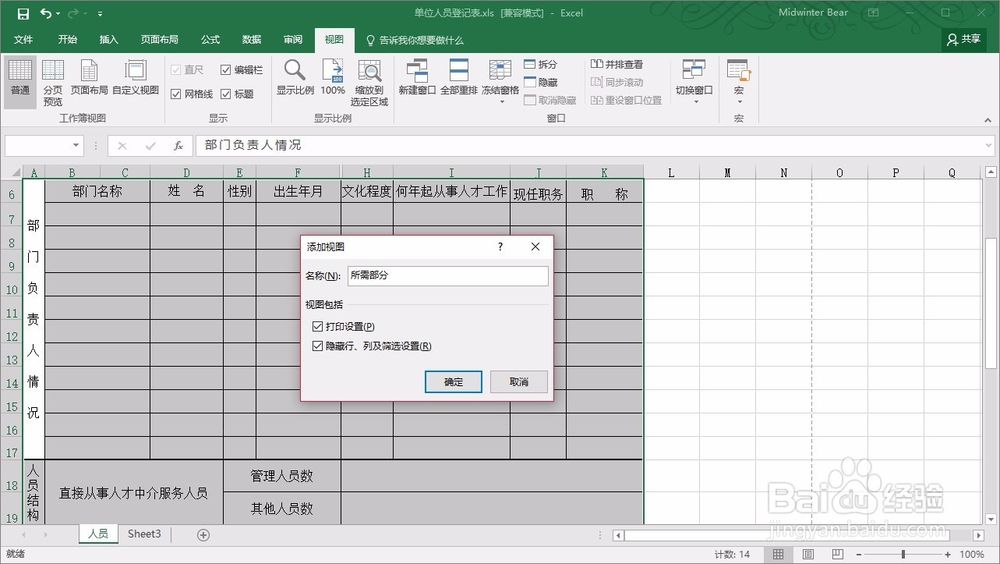Click Cancel (取消) in Add View dialog
Image resolution: width=1000 pixels, height=564 pixels.
point(519,382)
